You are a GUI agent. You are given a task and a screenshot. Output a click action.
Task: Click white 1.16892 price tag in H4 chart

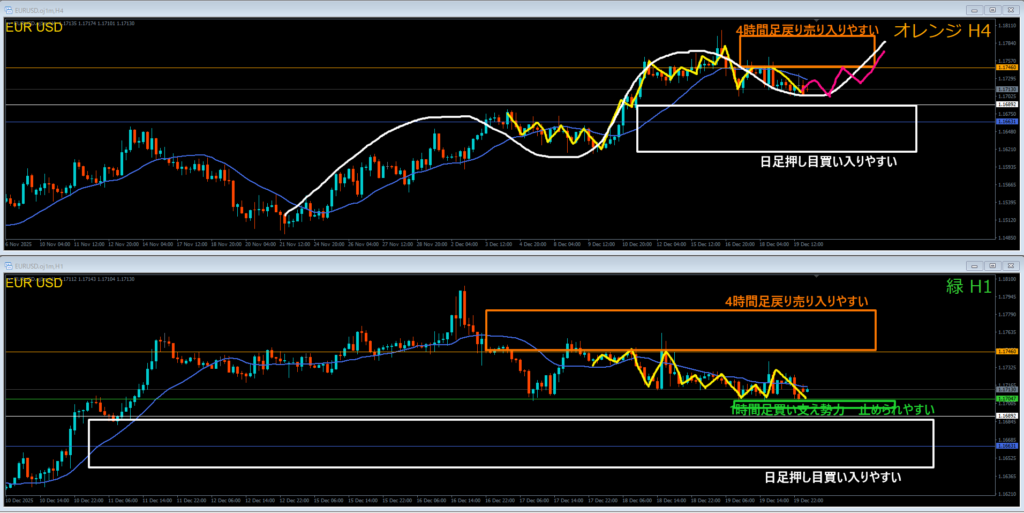pos(1006,104)
